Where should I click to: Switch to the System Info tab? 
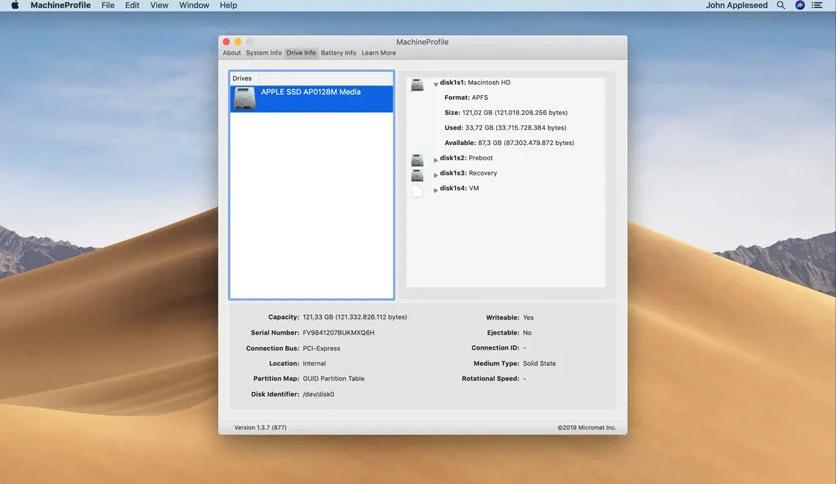(263, 53)
